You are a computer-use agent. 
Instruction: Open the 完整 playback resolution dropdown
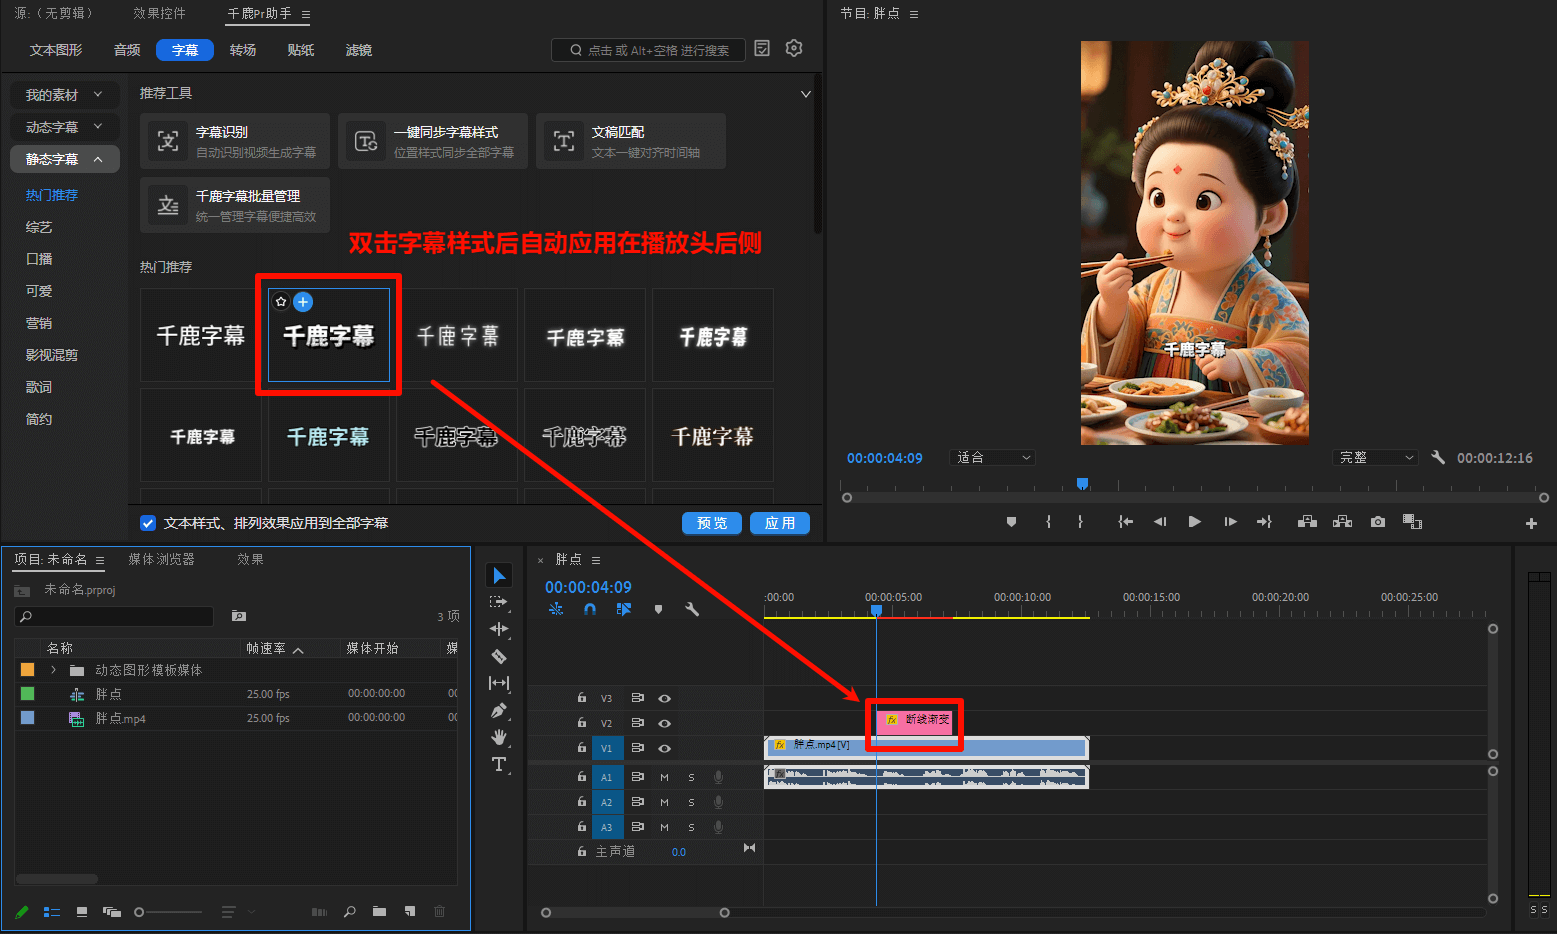pos(1375,457)
